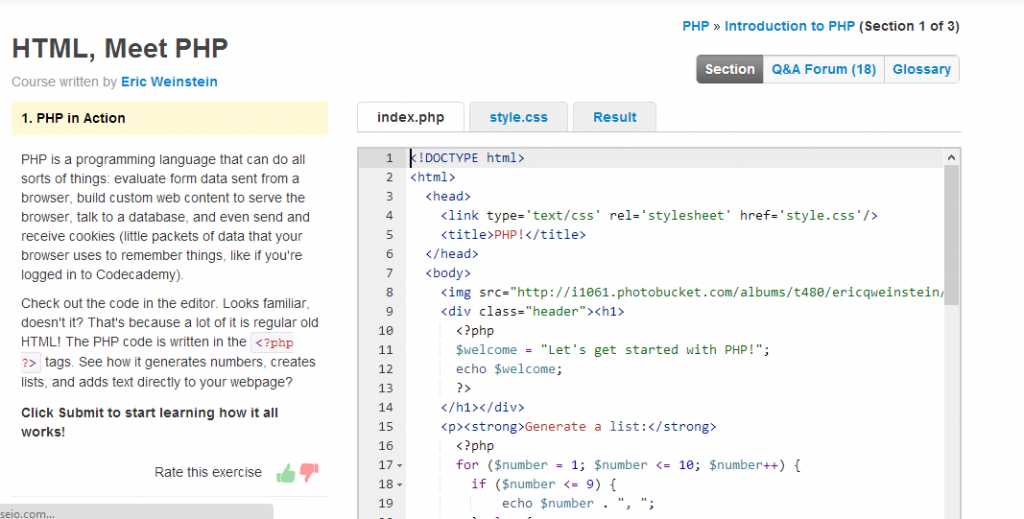This screenshot has width=1024, height=519.
Task: Follow the PHP breadcrumb link
Action: point(696,26)
